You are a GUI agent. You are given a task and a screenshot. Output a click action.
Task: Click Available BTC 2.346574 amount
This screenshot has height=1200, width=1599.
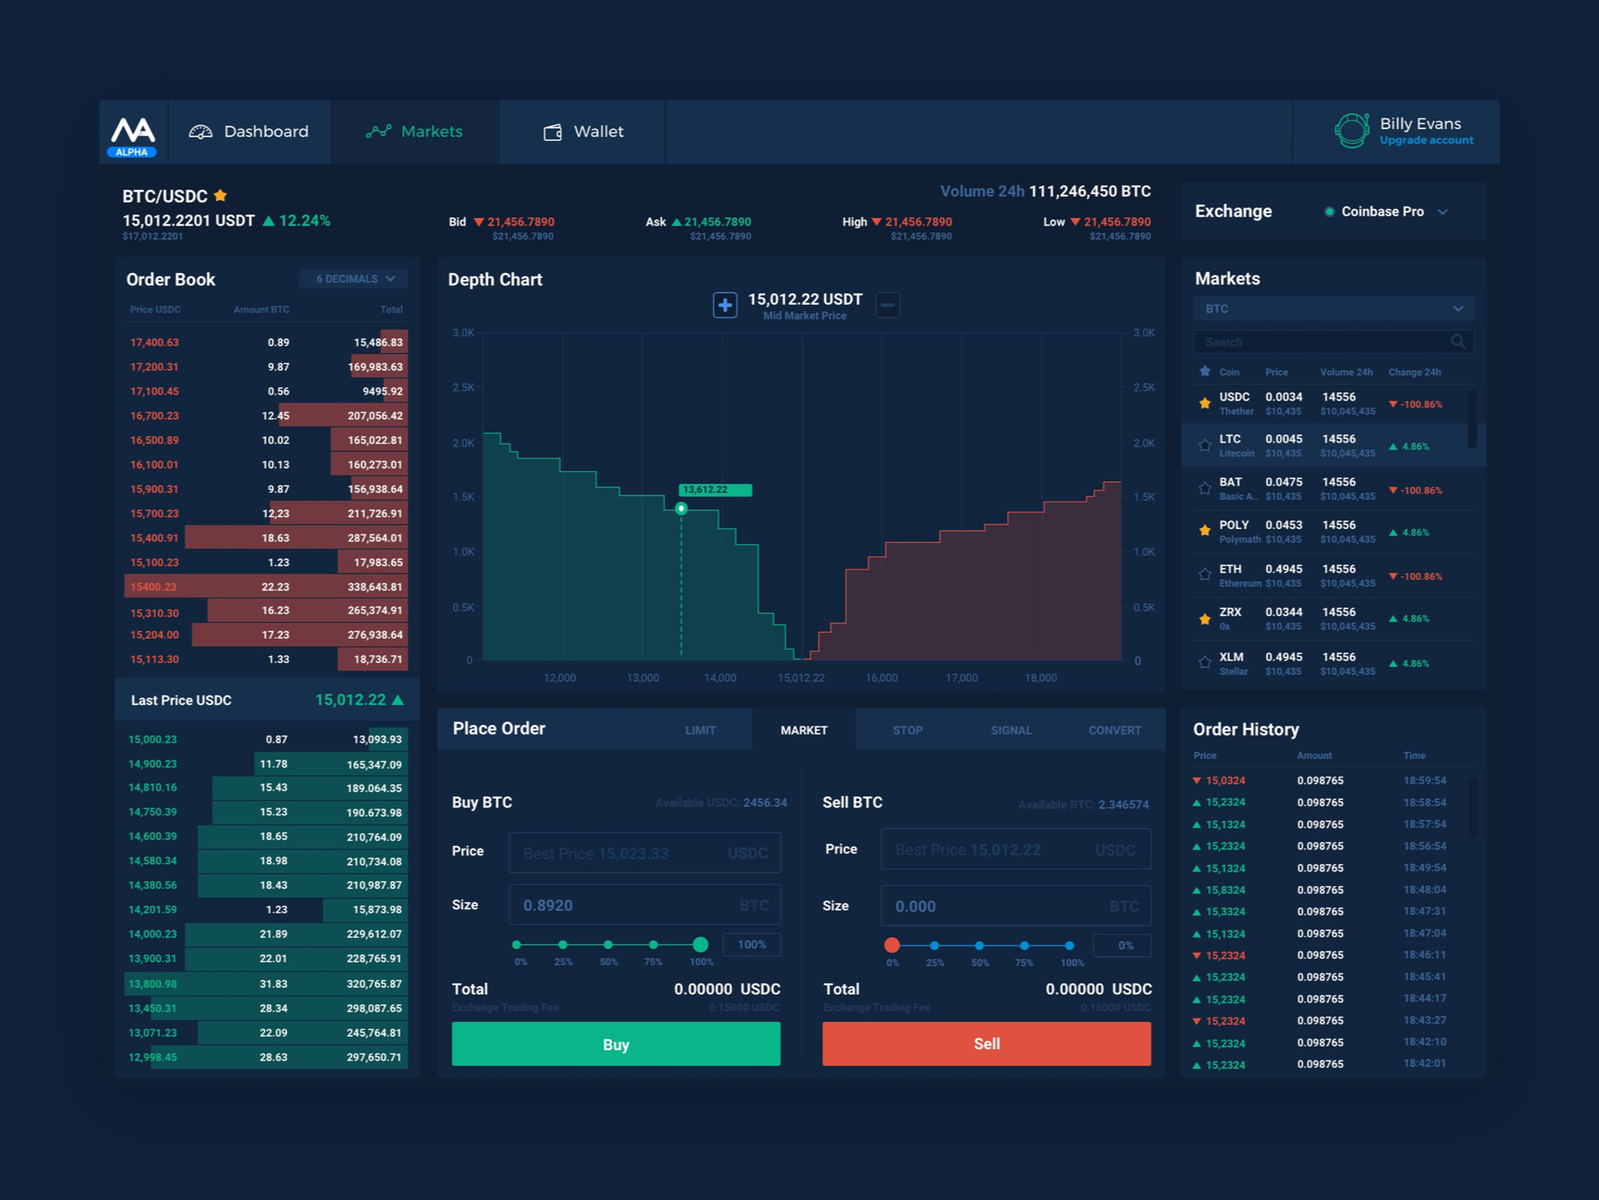coord(1123,805)
